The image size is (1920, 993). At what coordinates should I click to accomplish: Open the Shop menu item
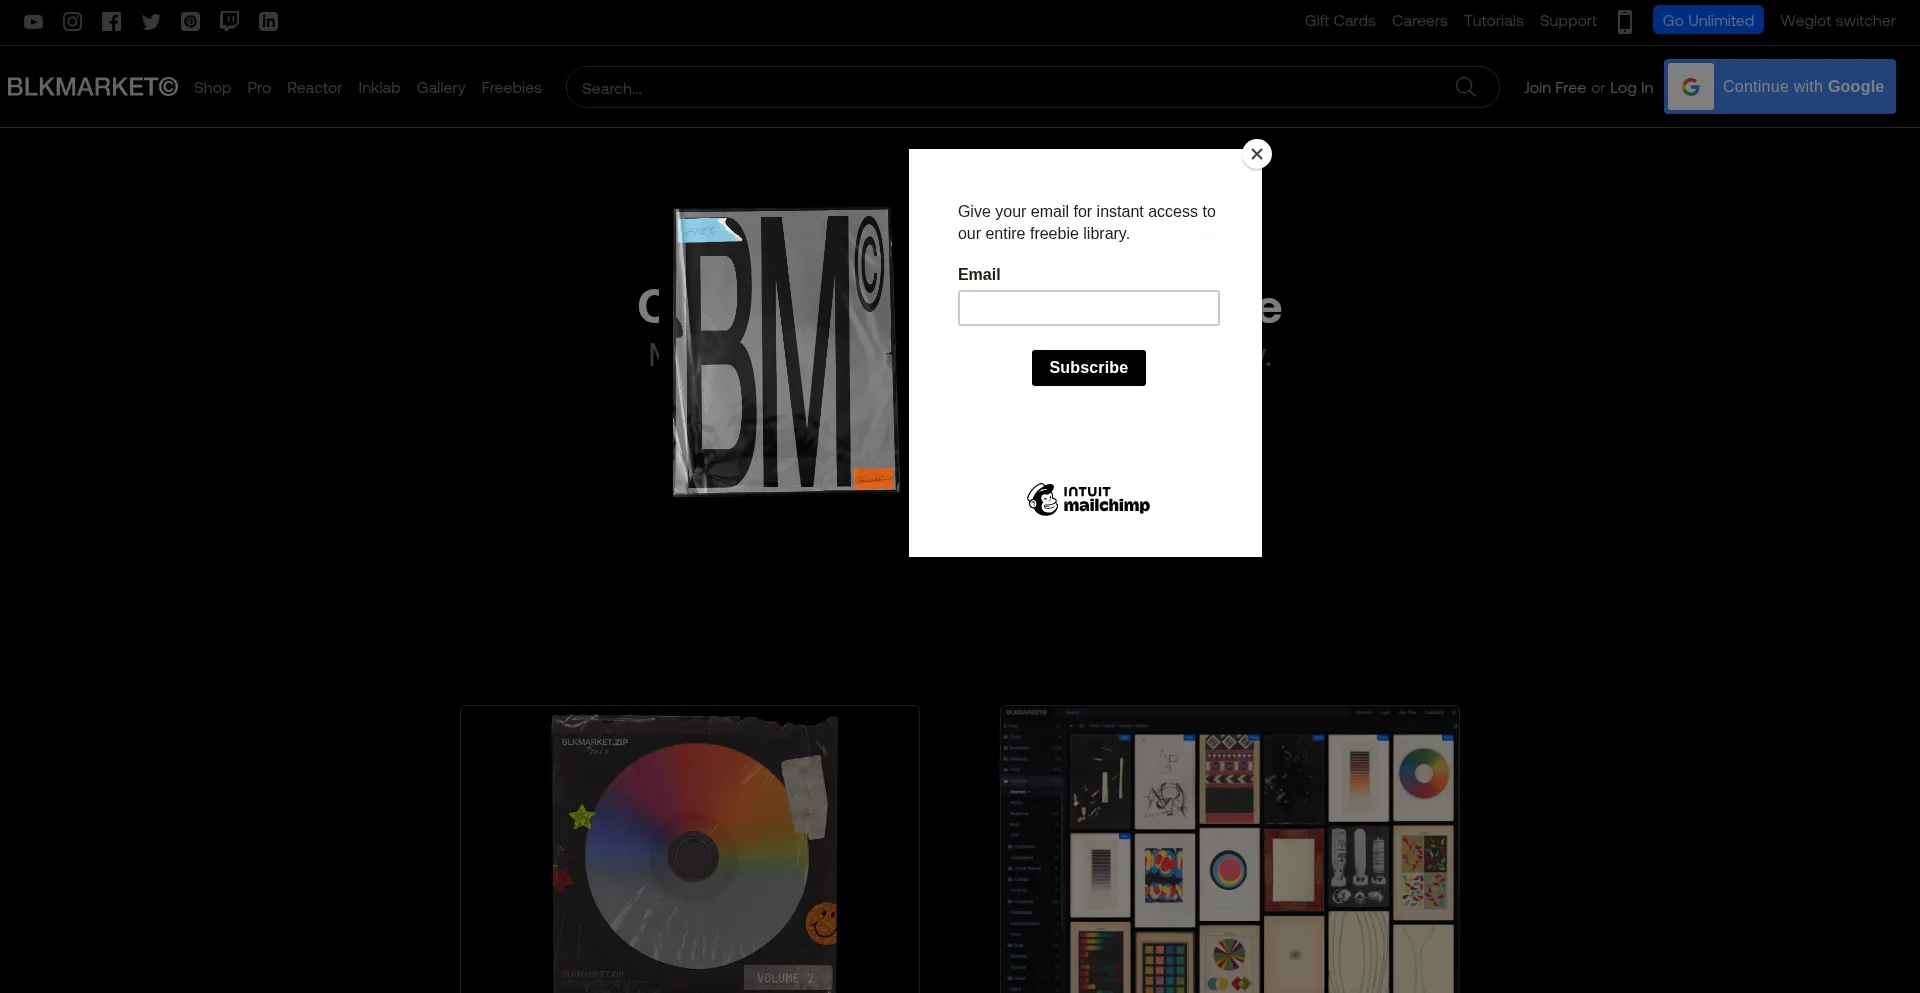pos(212,88)
